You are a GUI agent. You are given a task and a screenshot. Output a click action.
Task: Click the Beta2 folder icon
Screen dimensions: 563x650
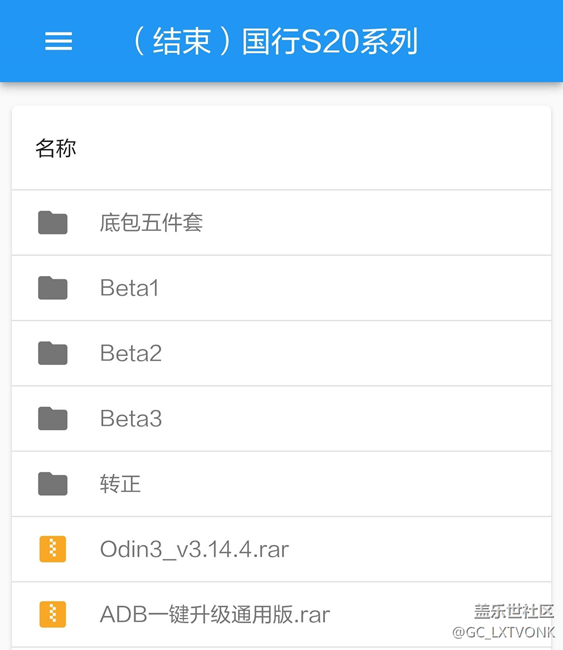click(x=53, y=353)
